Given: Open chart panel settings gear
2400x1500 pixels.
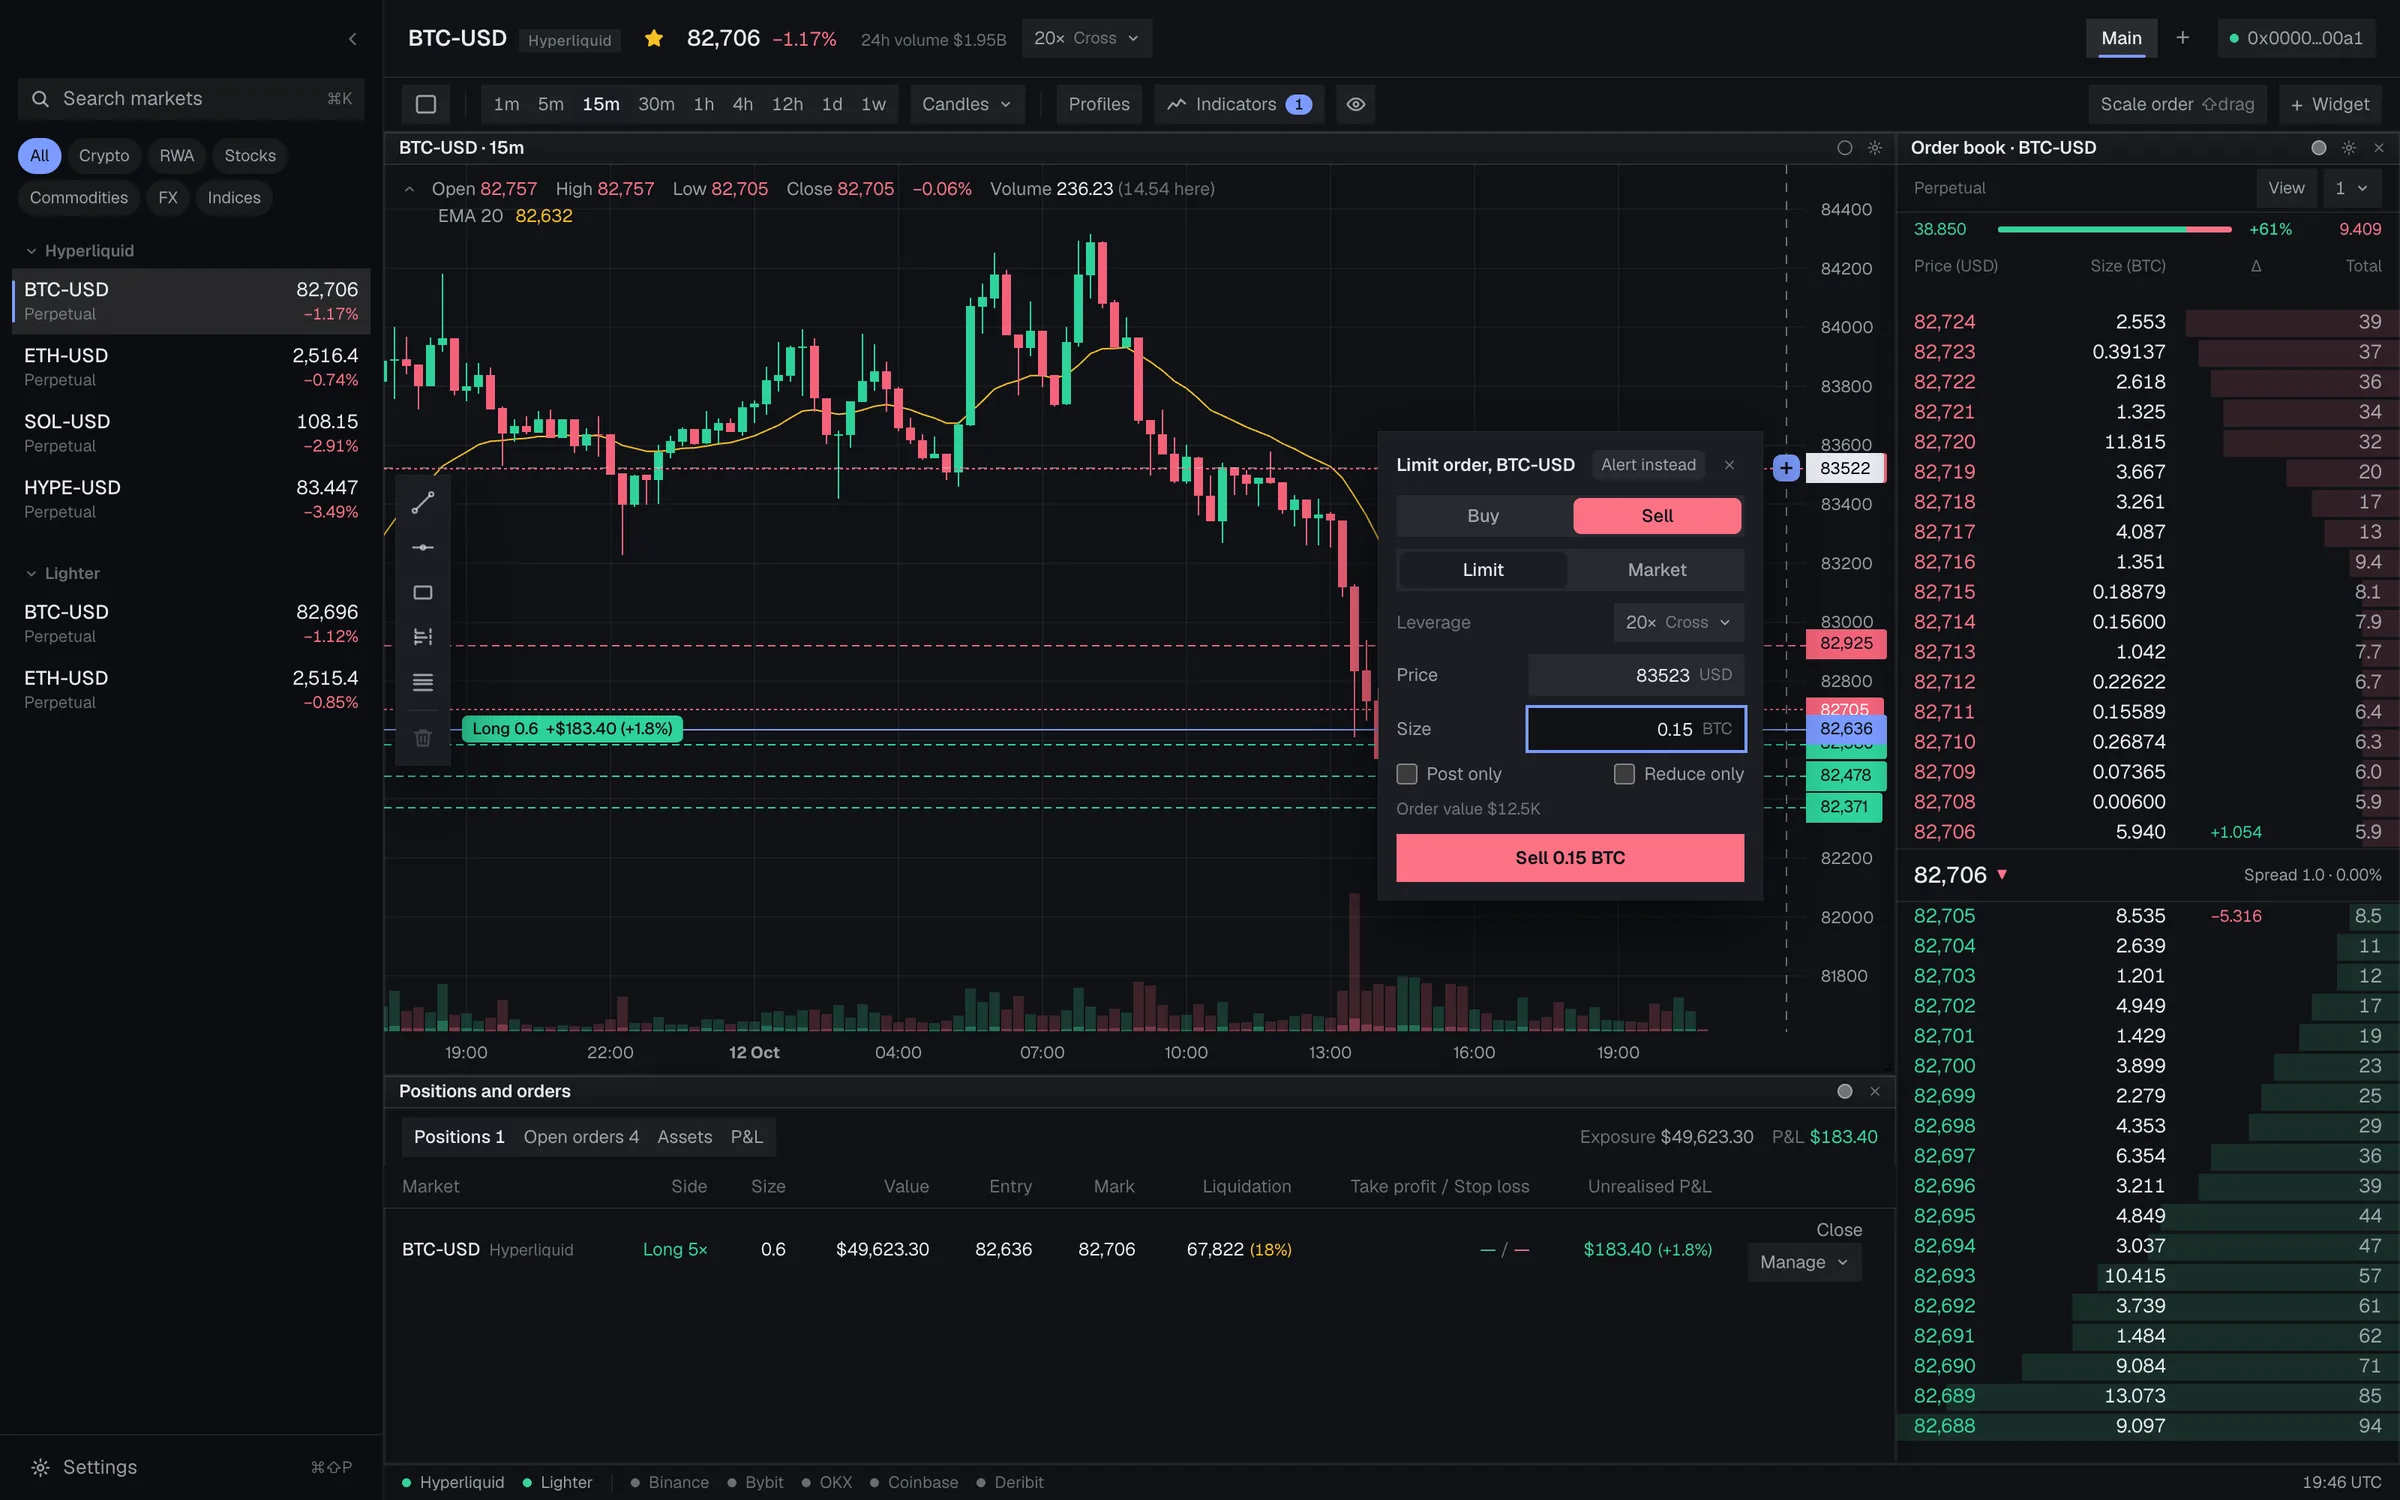Looking at the screenshot, I should coord(1875,148).
